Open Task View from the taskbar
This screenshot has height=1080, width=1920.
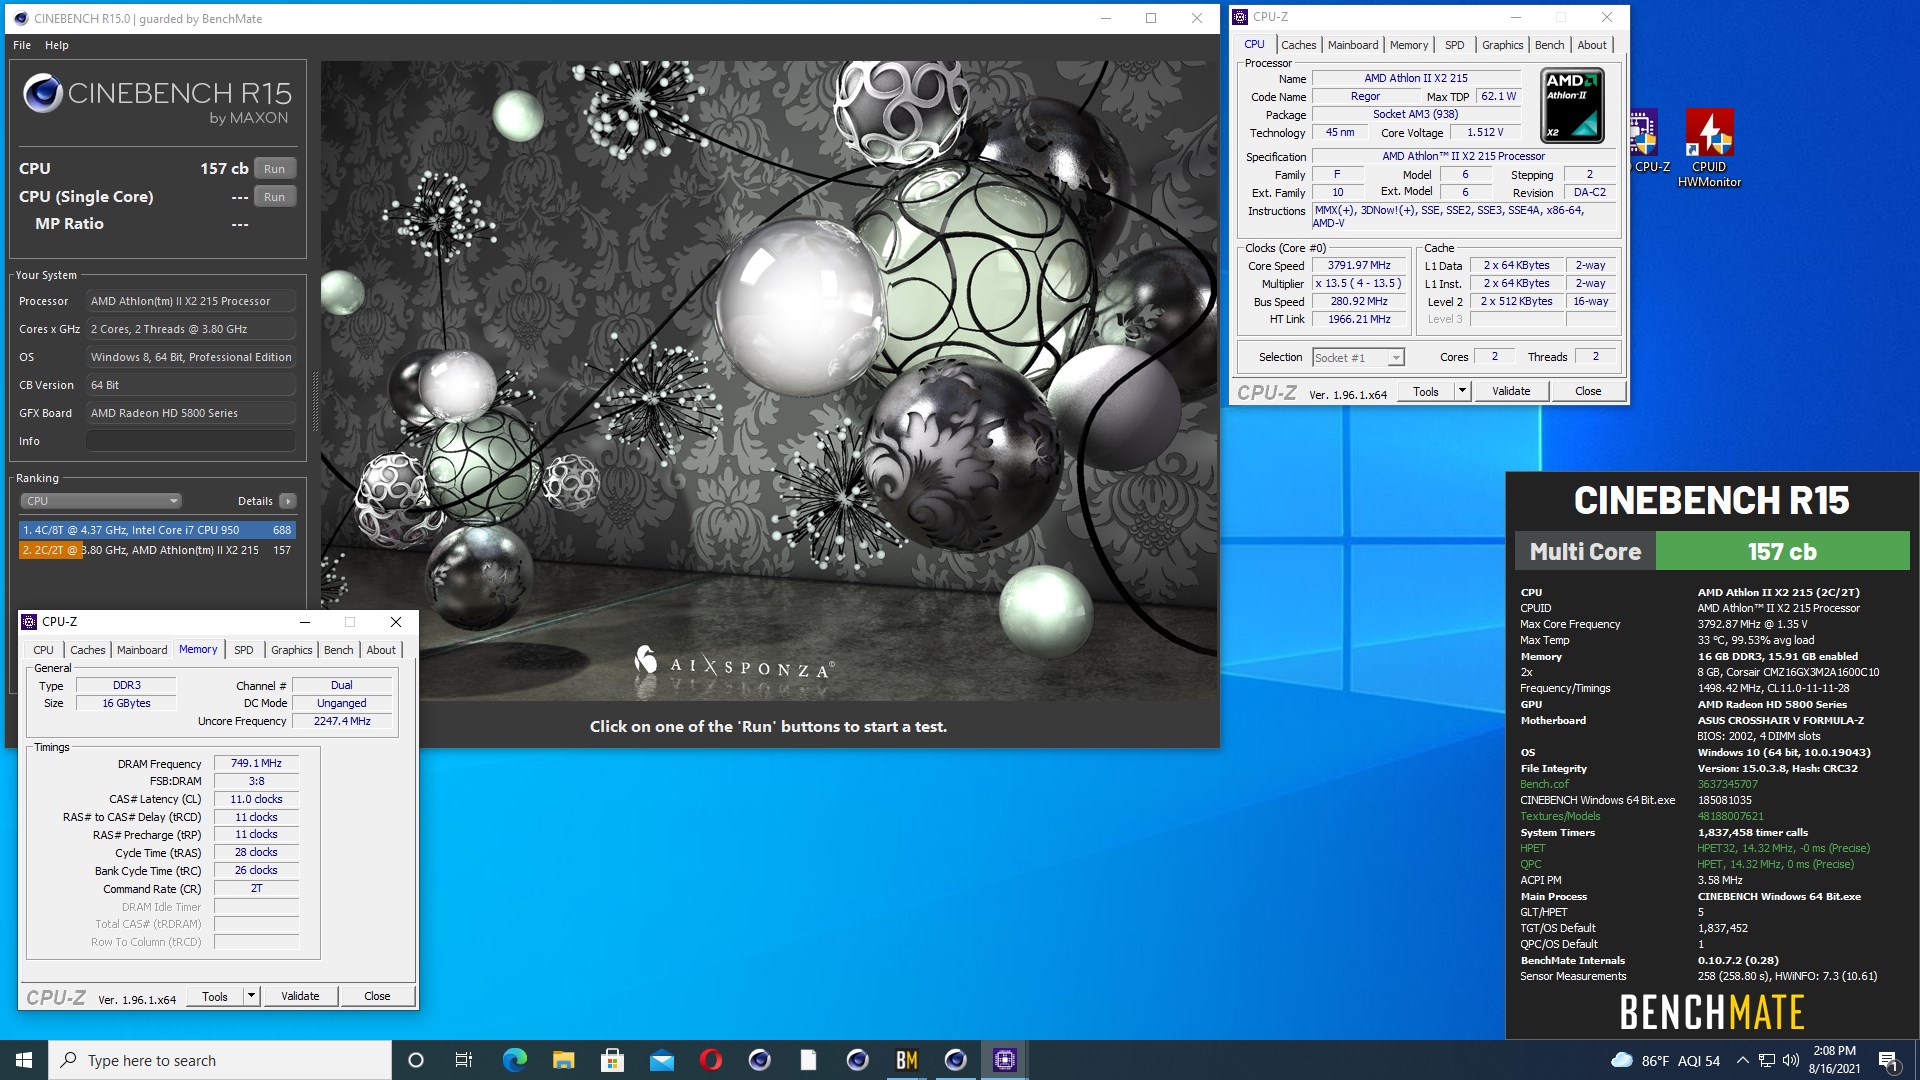pyautogui.click(x=464, y=1060)
